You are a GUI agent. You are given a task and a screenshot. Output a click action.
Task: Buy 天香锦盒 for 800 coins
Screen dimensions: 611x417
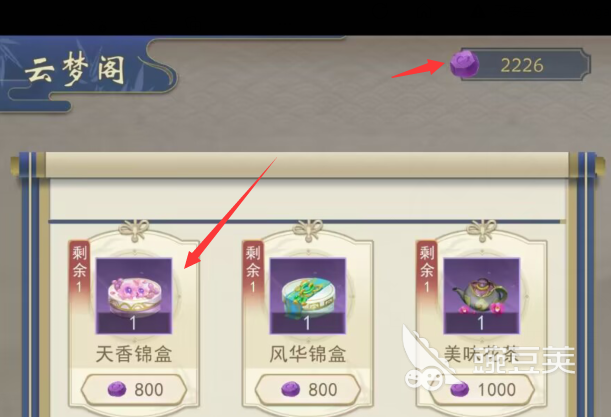(134, 389)
